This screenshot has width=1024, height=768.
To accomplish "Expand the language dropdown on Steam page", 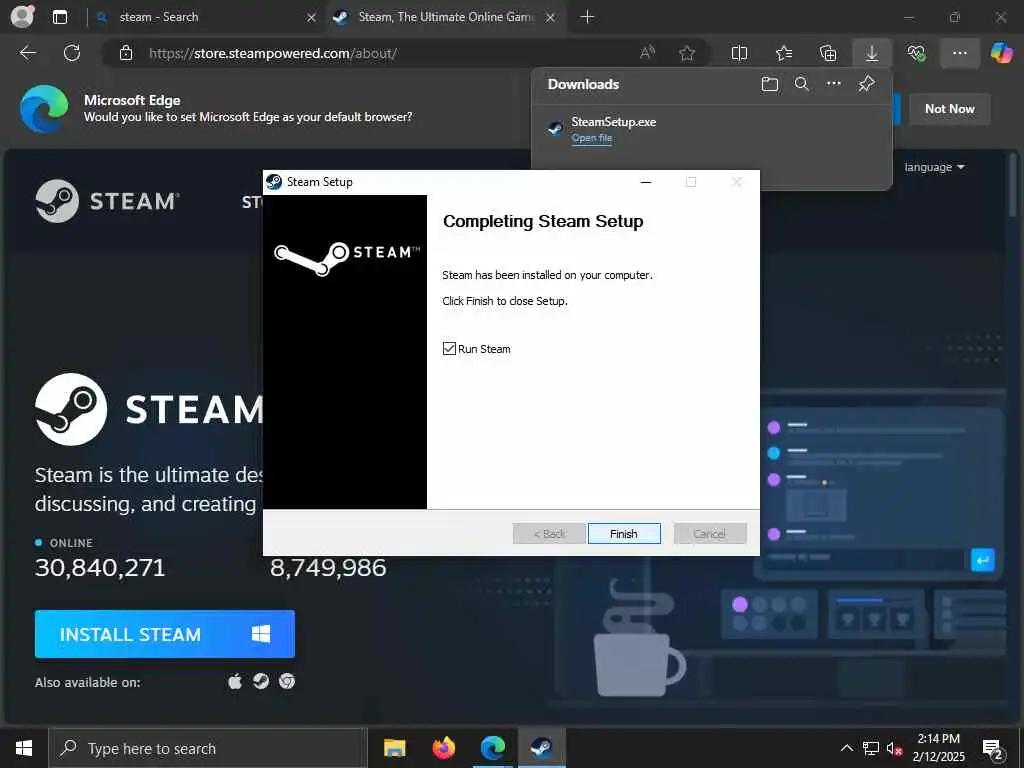I will point(935,167).
